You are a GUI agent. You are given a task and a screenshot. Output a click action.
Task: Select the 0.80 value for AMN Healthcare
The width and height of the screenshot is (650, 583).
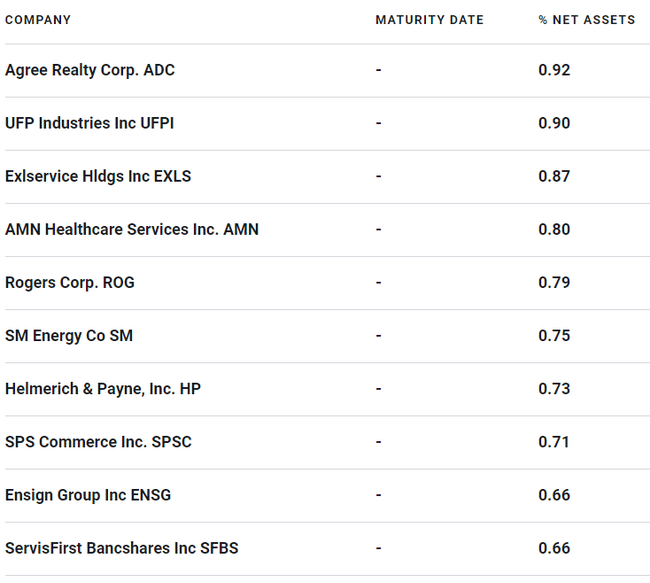pos(554,229)
